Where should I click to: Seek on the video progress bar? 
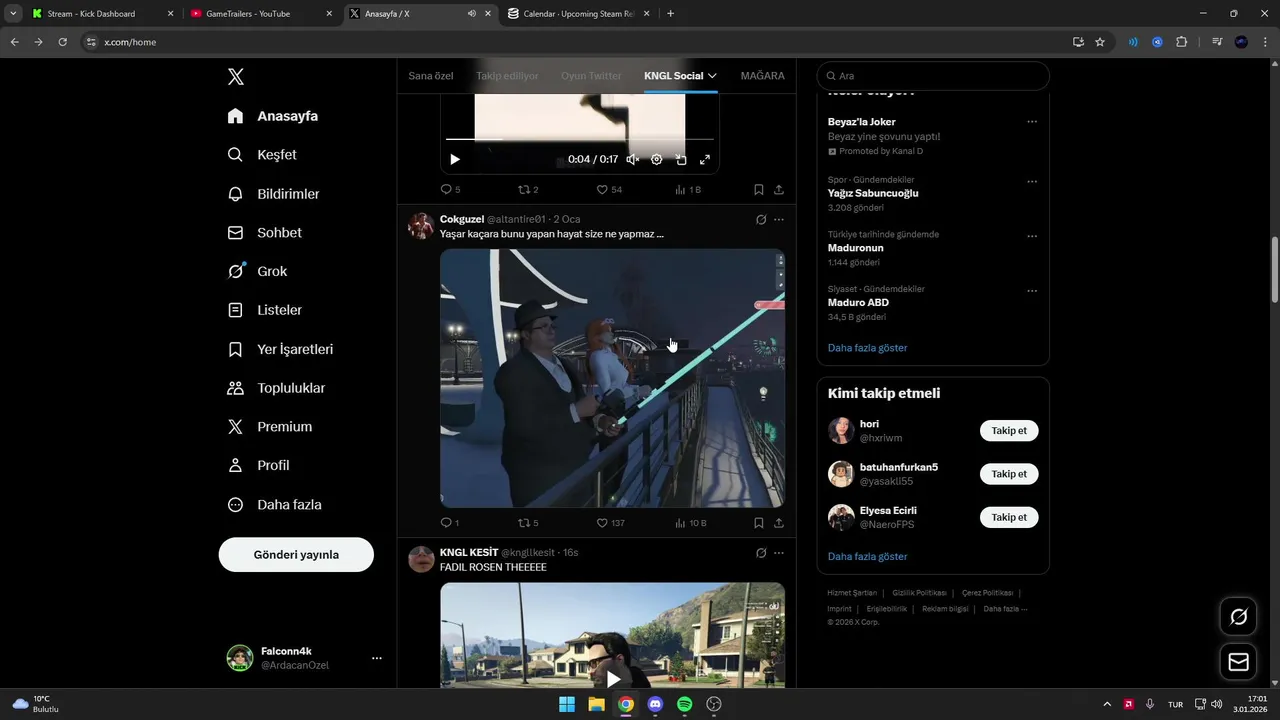click(x=580, y=139)
